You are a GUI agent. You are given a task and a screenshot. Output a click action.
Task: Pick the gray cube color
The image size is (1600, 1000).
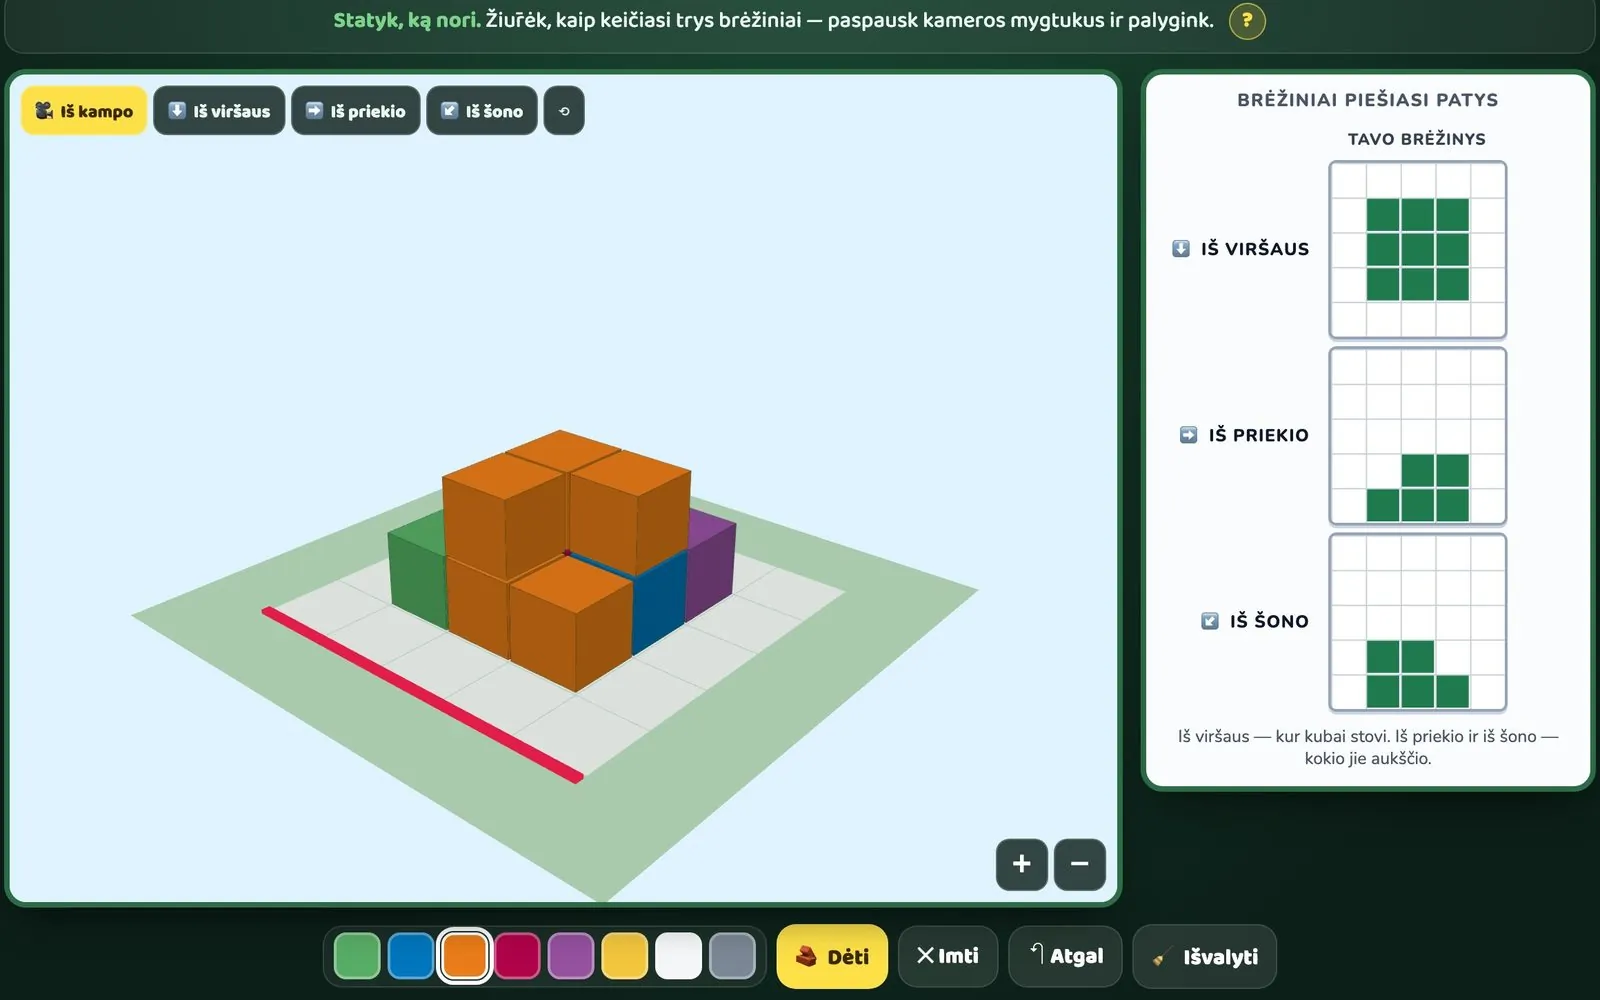[x=732, y=956]
